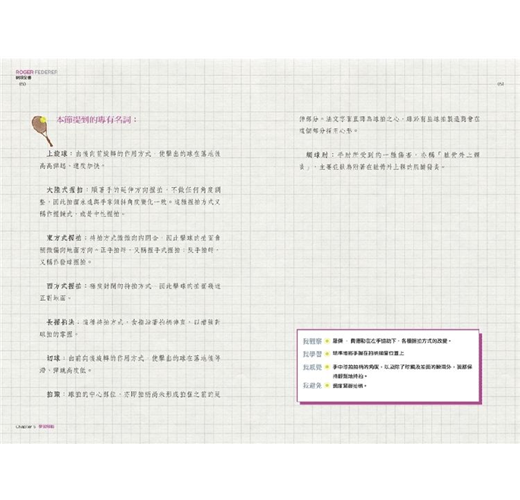Click the Chapter footer label at bottom left
520x500 pixels.
[x=35, y=427]
